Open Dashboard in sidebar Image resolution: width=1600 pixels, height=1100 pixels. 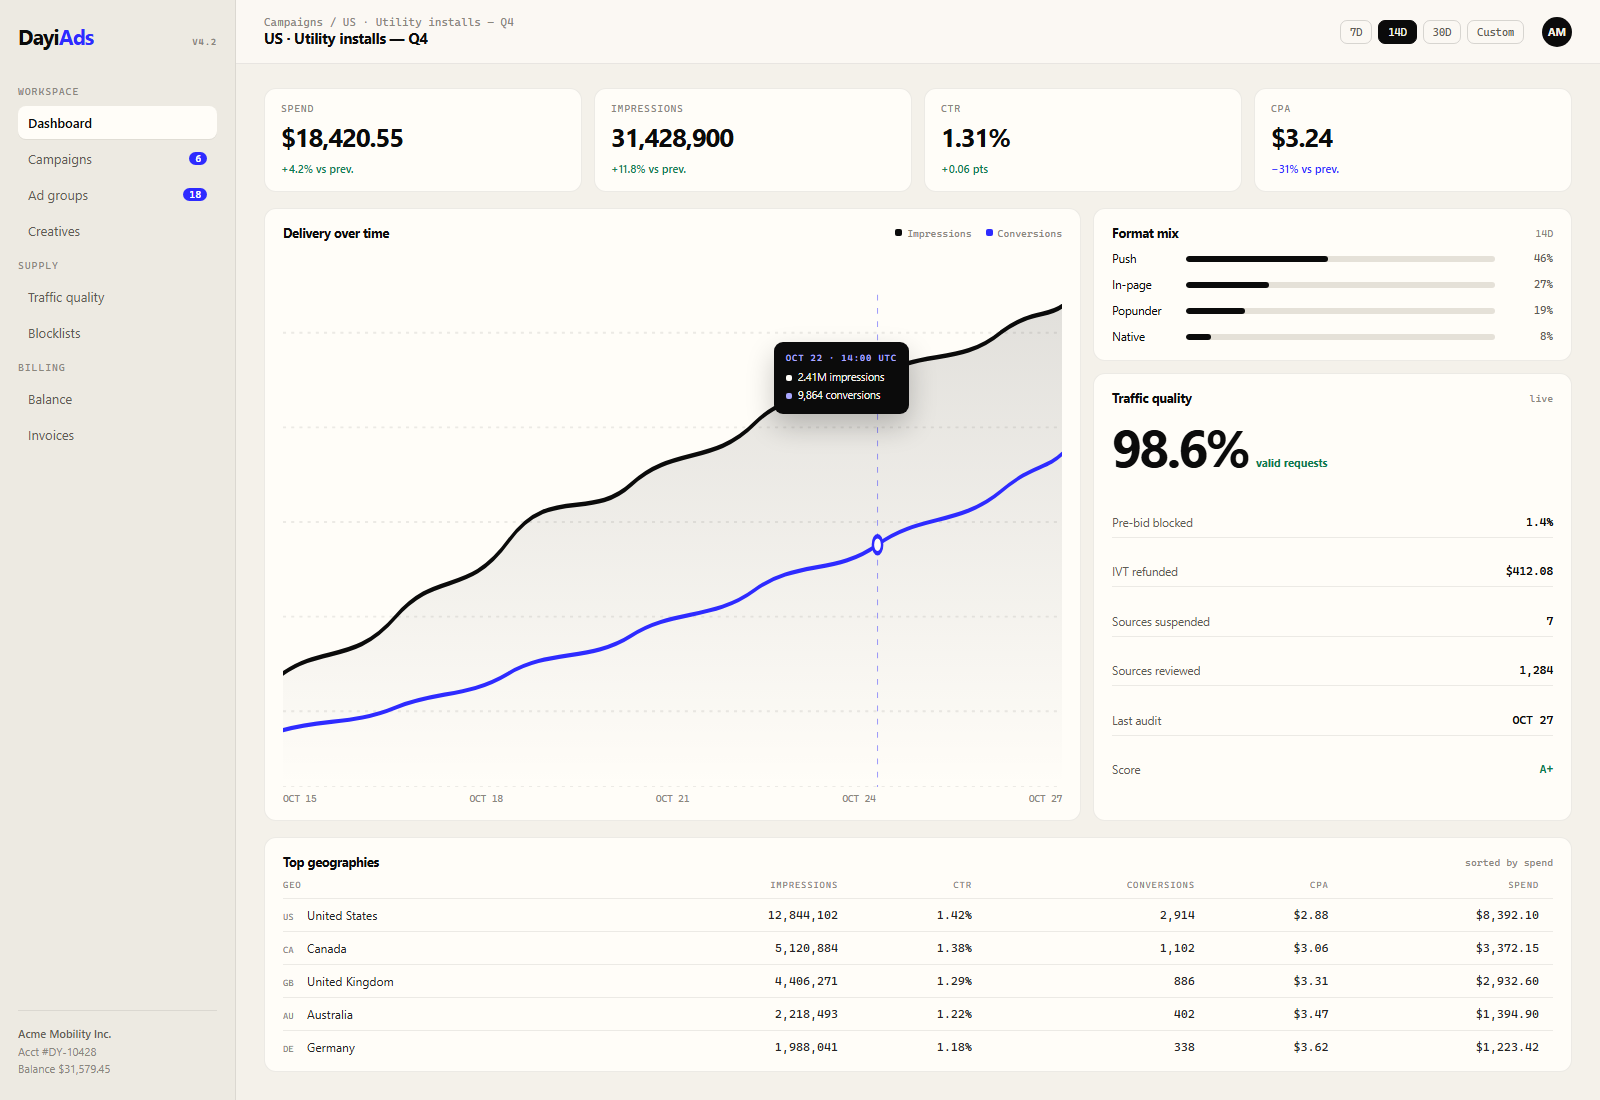point(117,123)
